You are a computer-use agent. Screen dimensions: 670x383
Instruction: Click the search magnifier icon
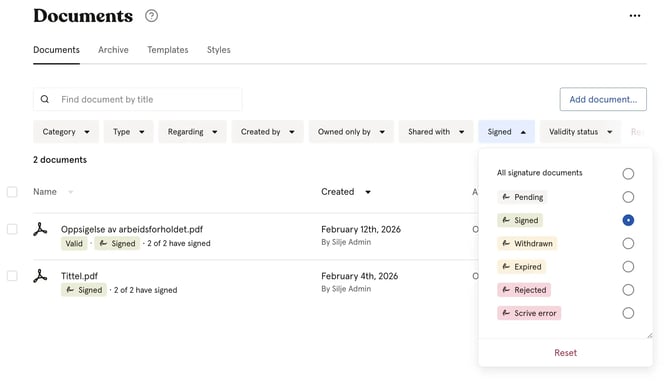pyautogui.click(x=45, y=99)
